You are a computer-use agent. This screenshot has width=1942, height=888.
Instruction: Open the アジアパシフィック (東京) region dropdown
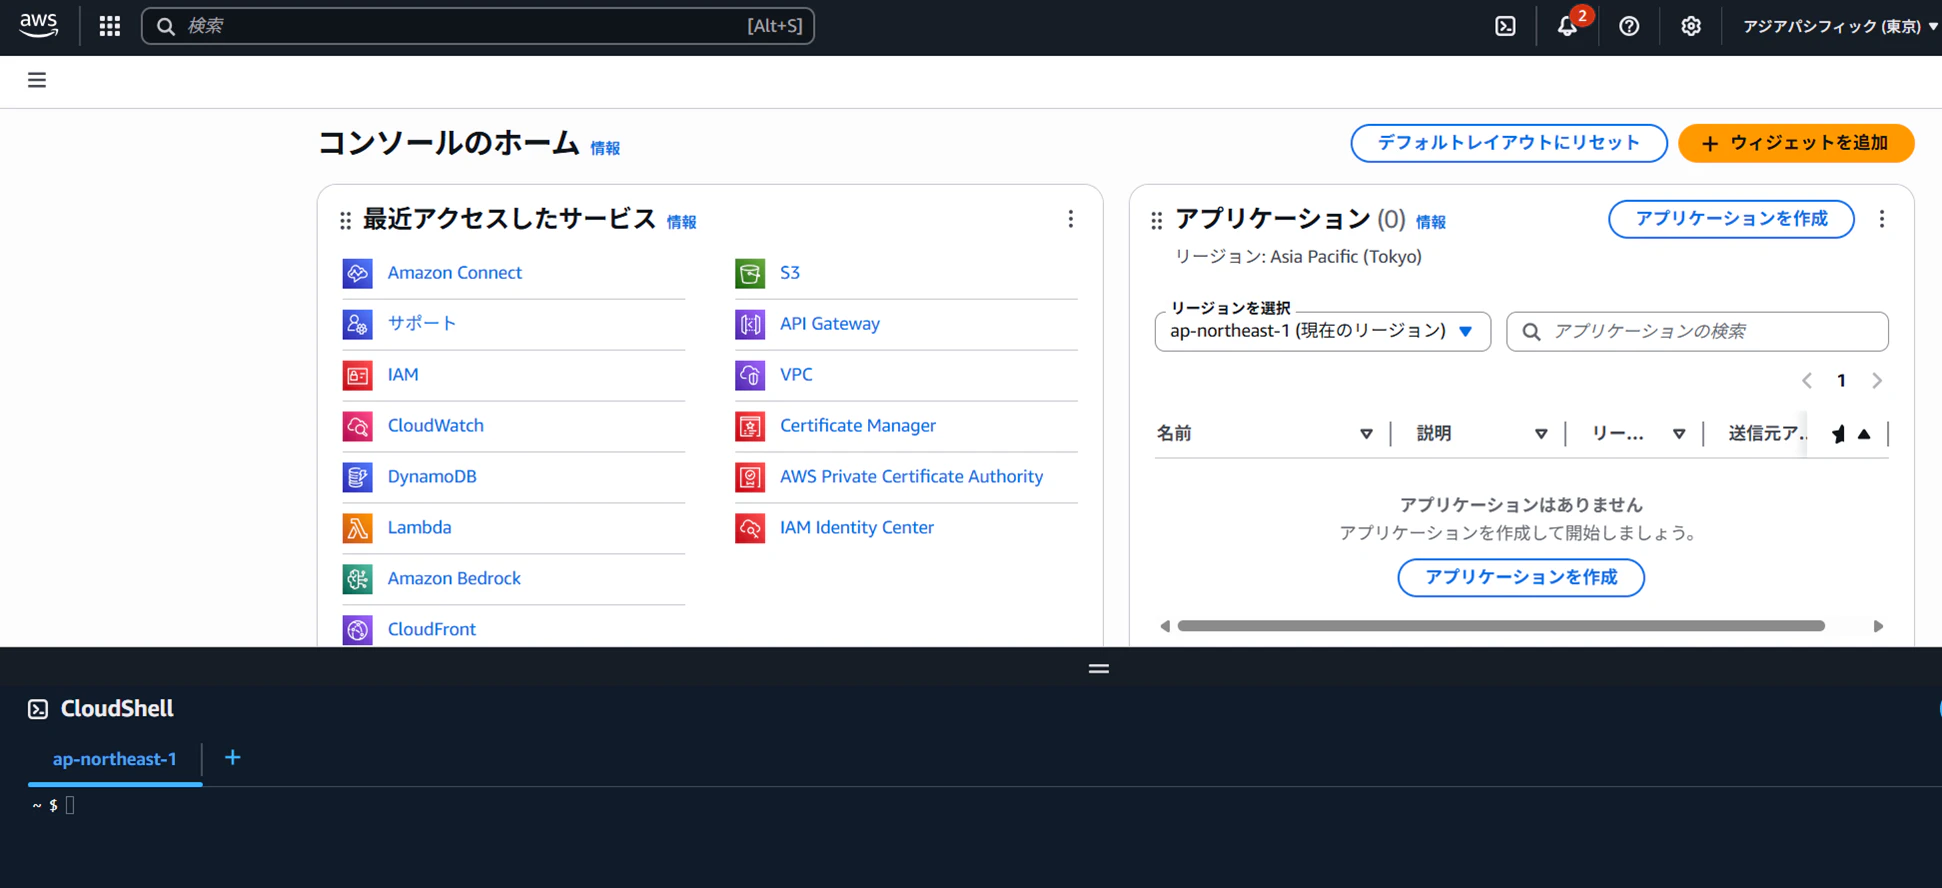click(x=1839, y=26)
